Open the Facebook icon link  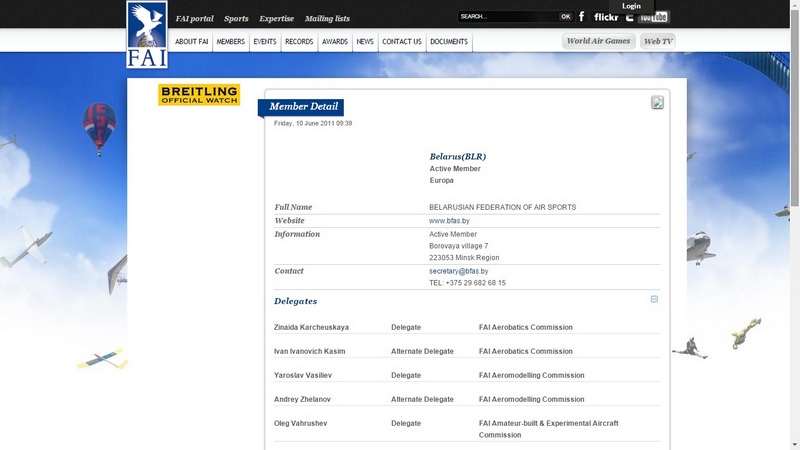pyautogui.click(x=582, y=17)
